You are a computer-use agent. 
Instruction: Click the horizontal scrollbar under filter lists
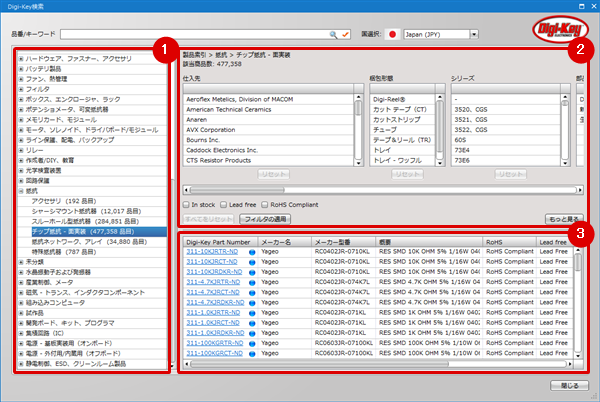383,190
